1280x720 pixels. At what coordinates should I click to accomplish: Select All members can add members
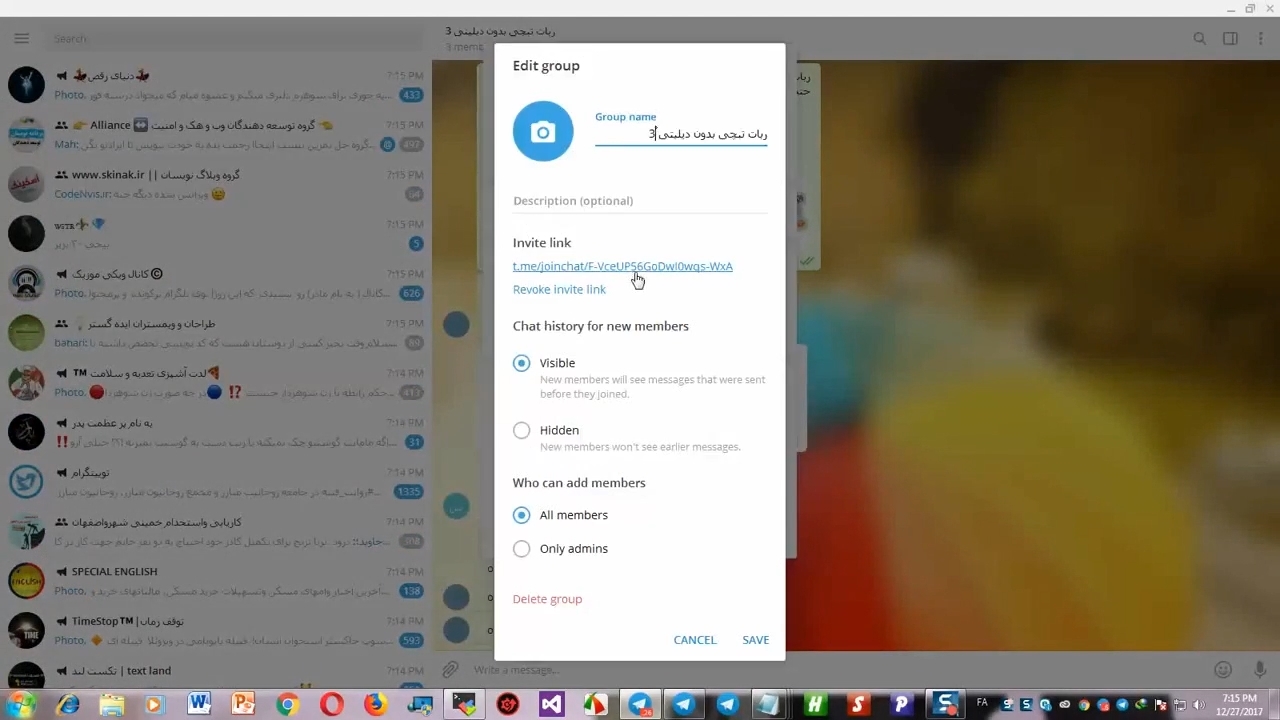521,515
